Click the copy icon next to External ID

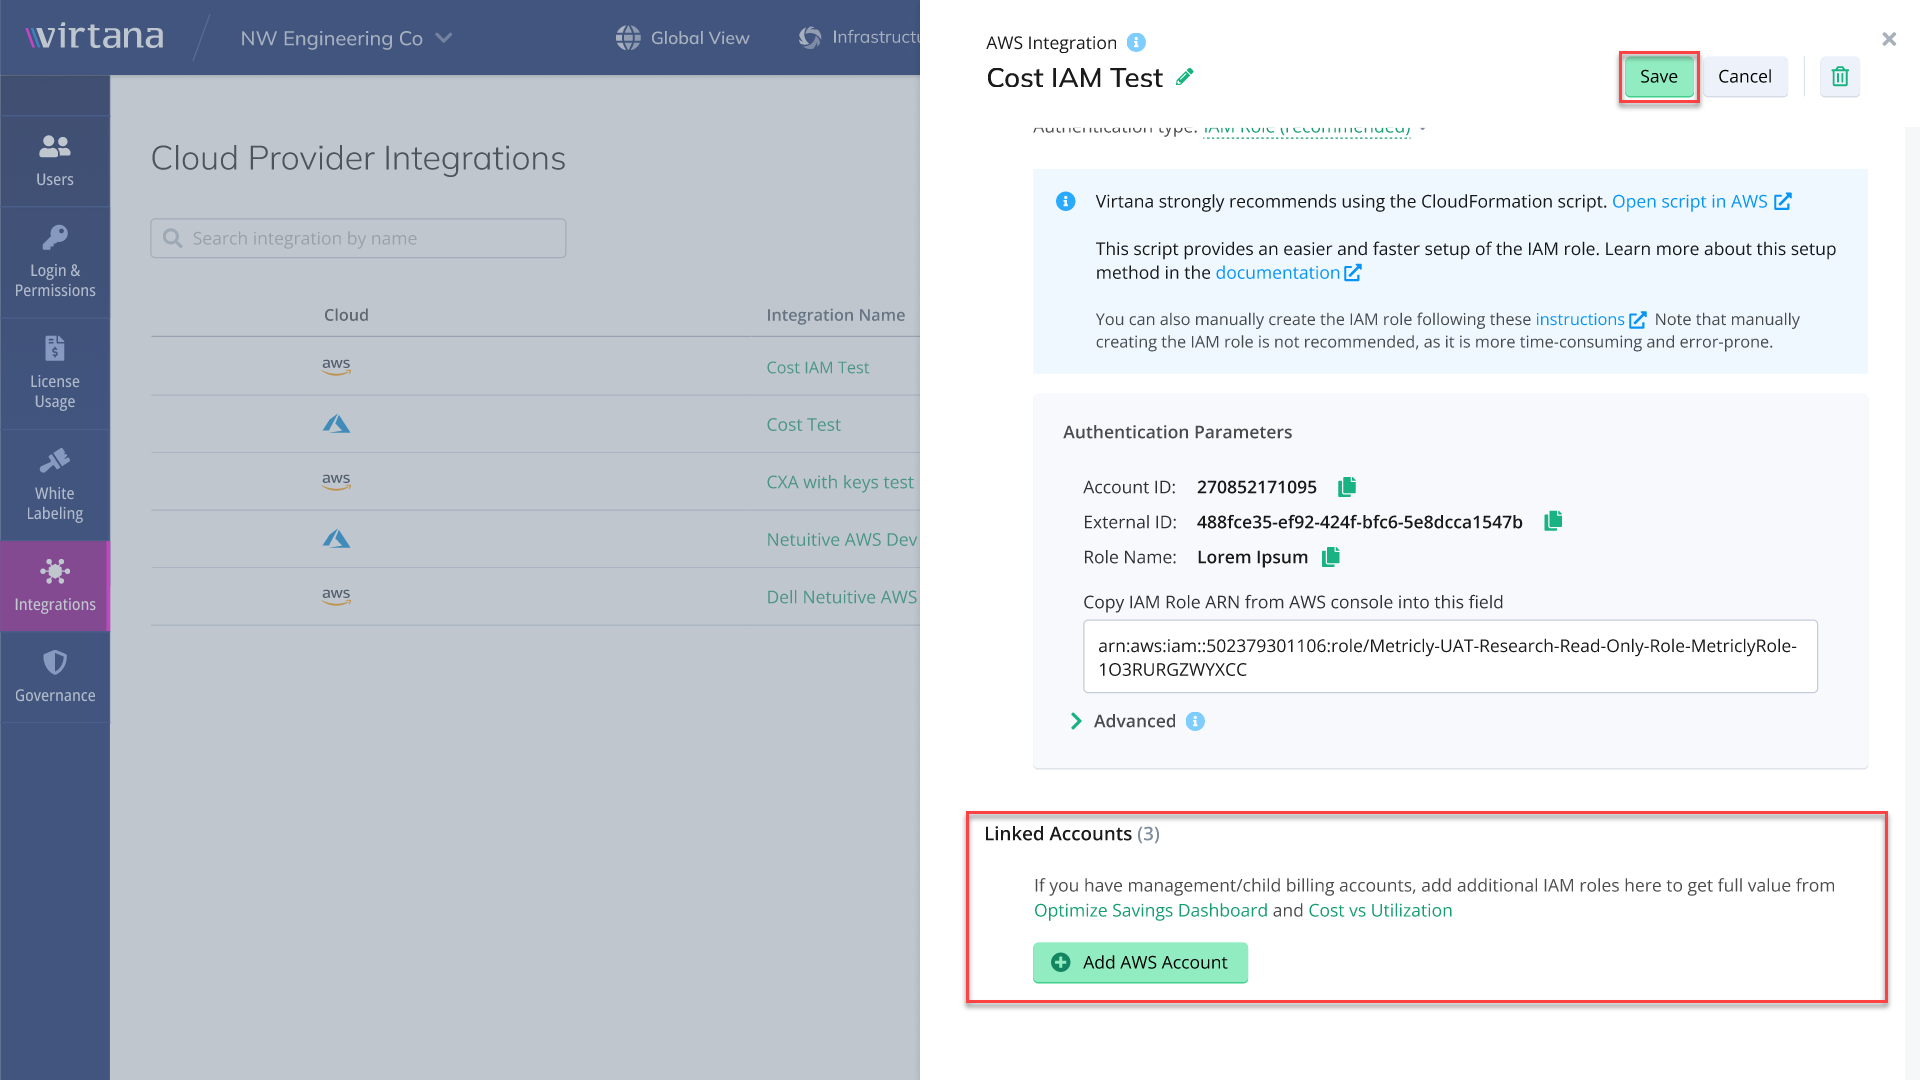(1553, 521)
